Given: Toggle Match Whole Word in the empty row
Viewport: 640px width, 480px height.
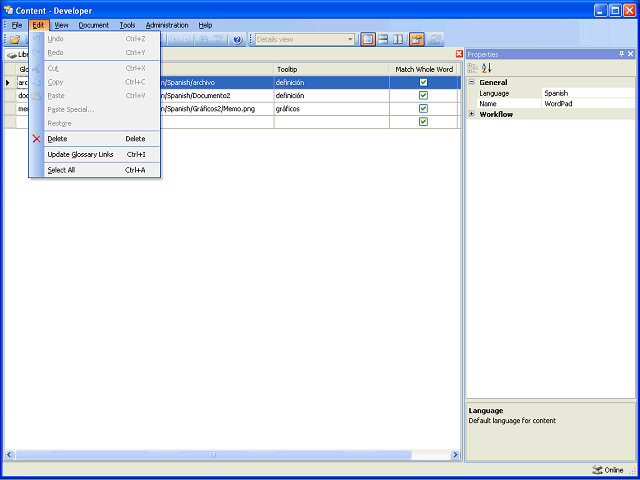Looking at the screenshot, I should 423,122.
